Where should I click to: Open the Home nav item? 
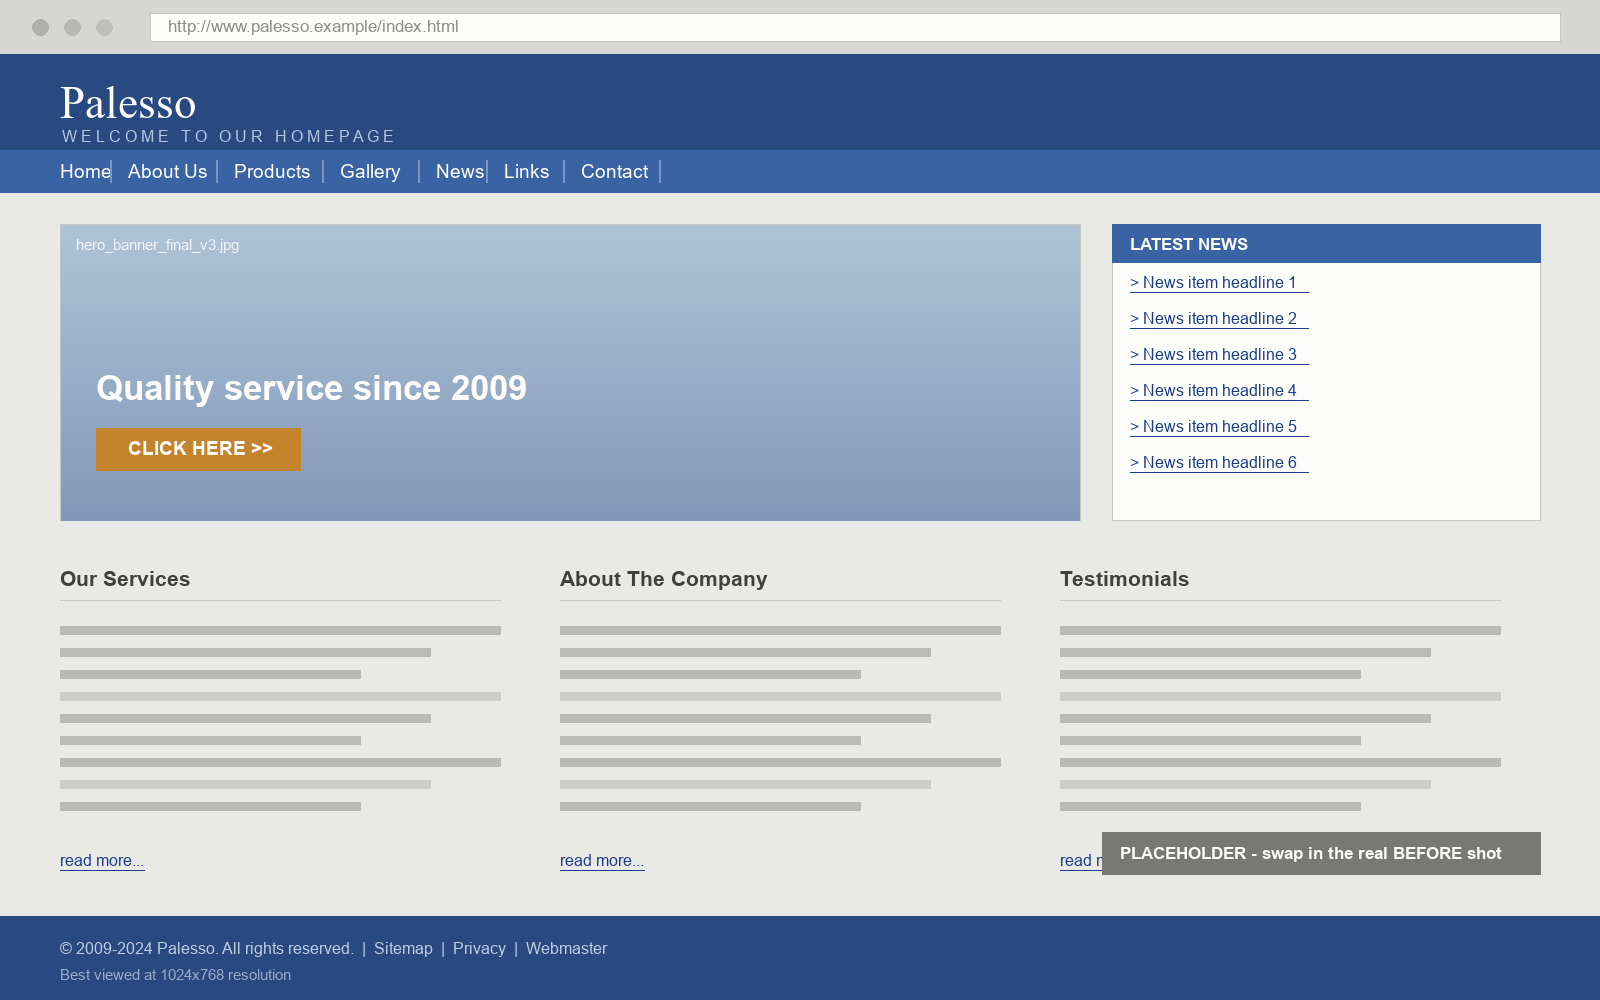pos(85,172)
